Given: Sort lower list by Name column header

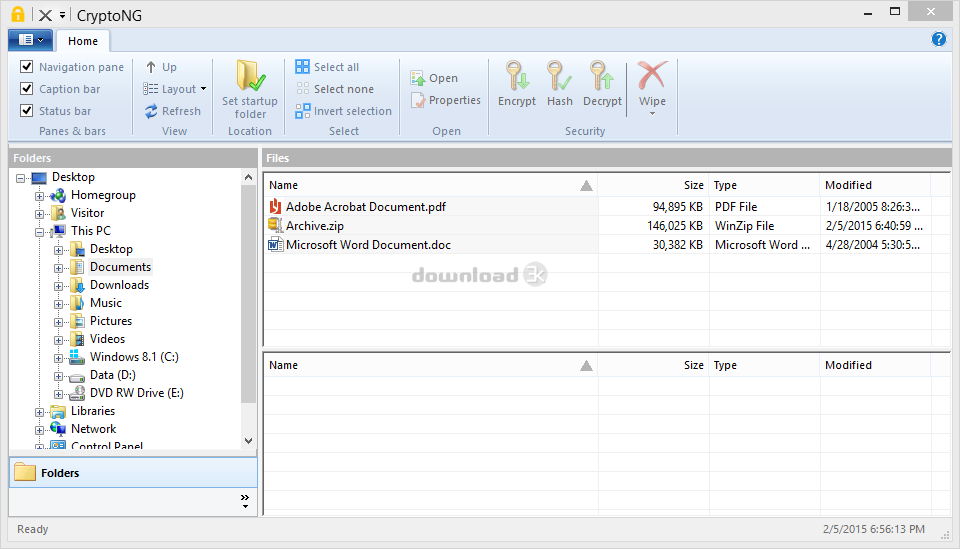Looking at the screenshot, I should click(x=430, y=365).
